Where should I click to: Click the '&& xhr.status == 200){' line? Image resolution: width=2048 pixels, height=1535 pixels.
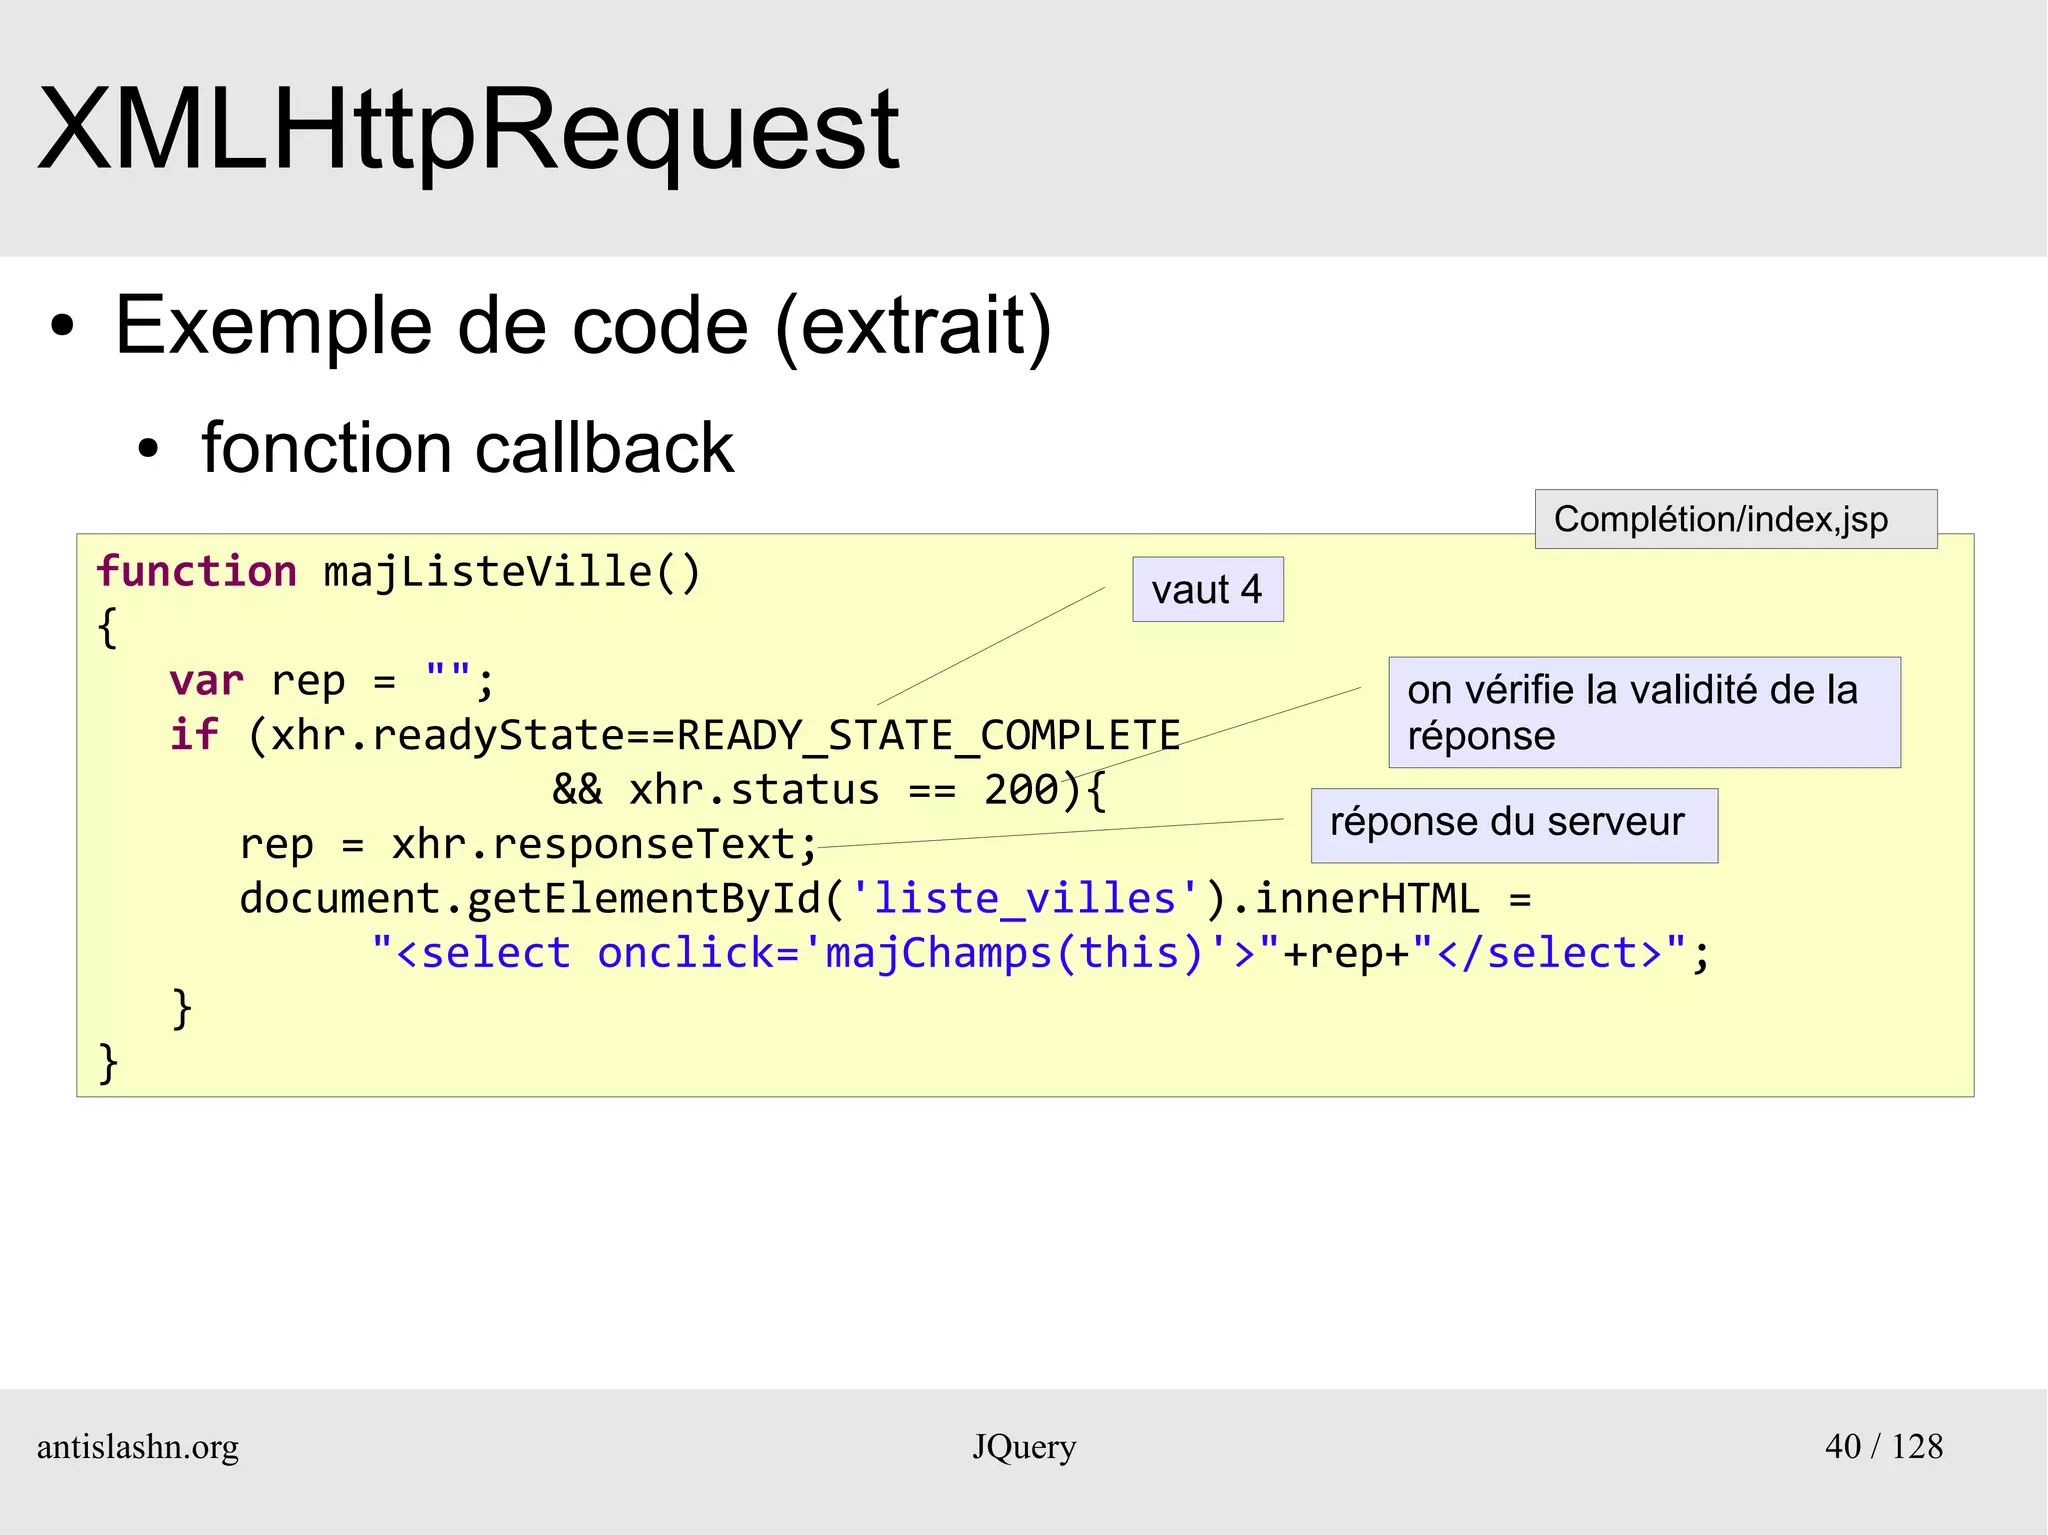click(830, 790)
